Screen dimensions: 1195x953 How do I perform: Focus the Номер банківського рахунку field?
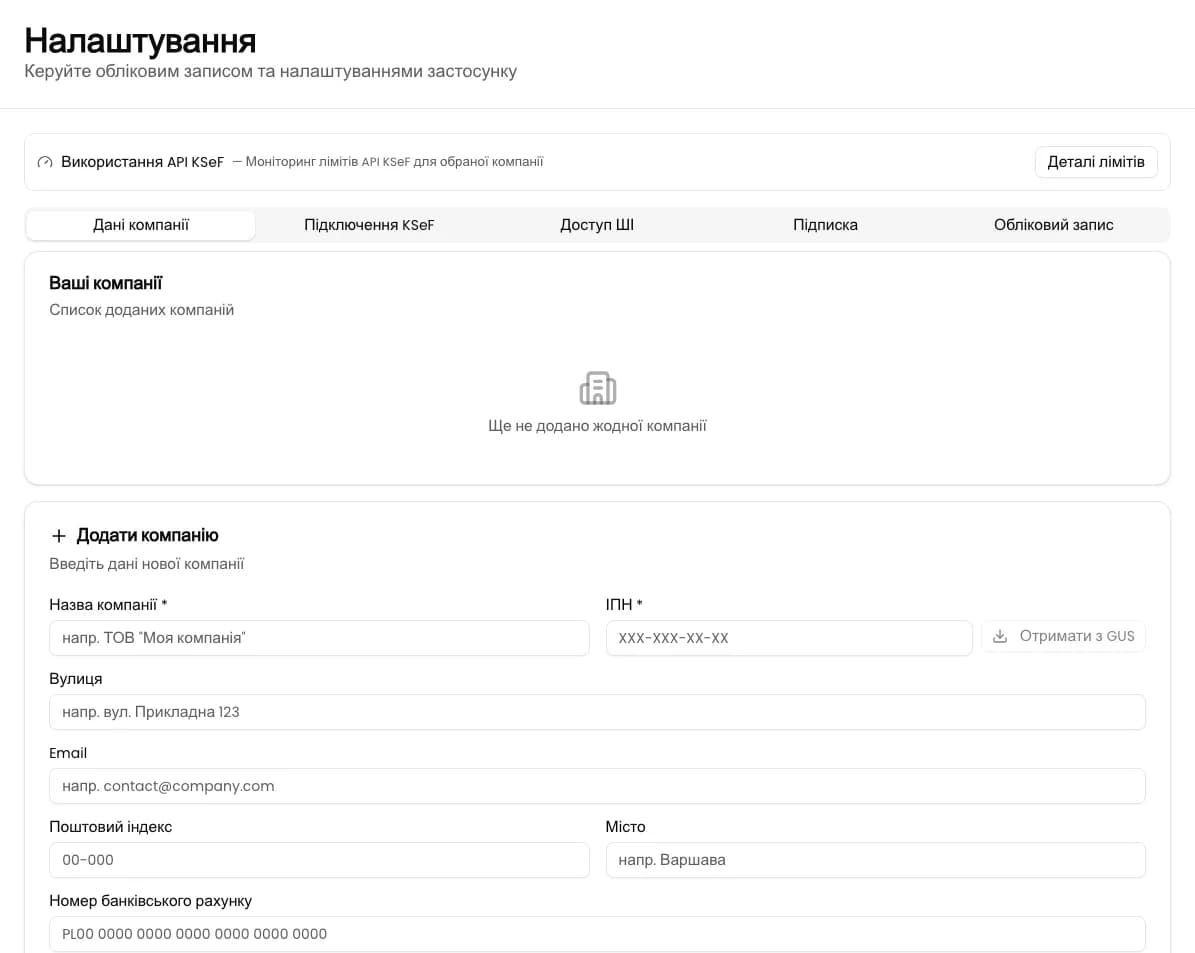pyautogui.click(x=598, y=933)
